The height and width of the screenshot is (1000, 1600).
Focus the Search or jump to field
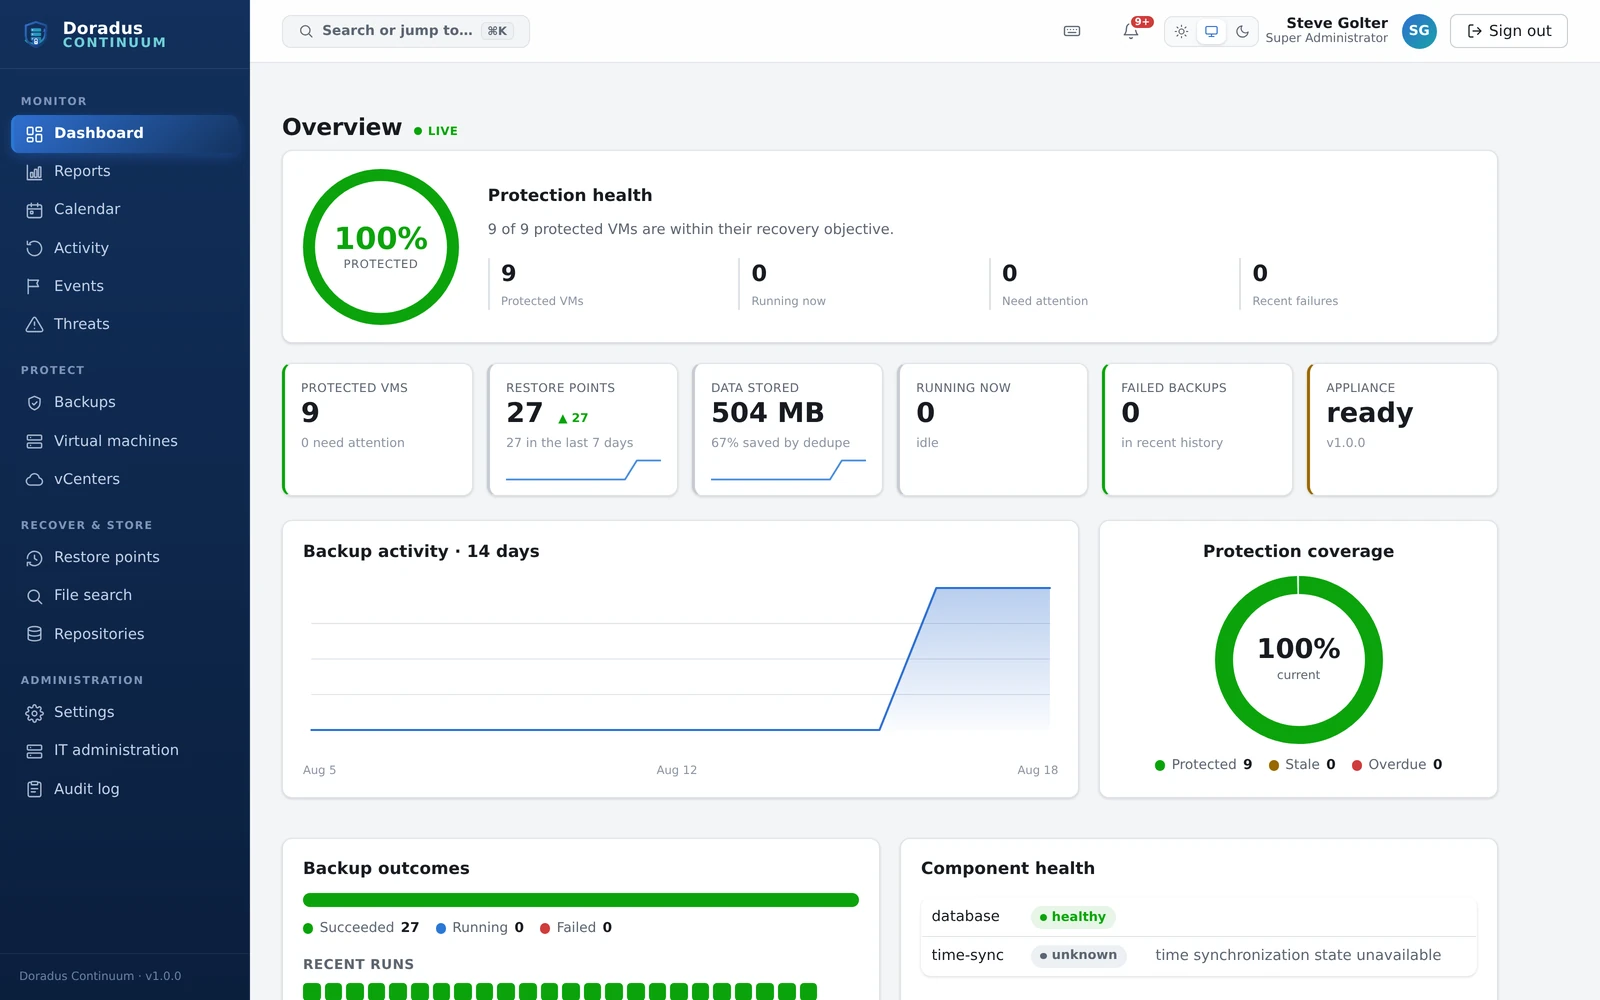coord(406,31)
